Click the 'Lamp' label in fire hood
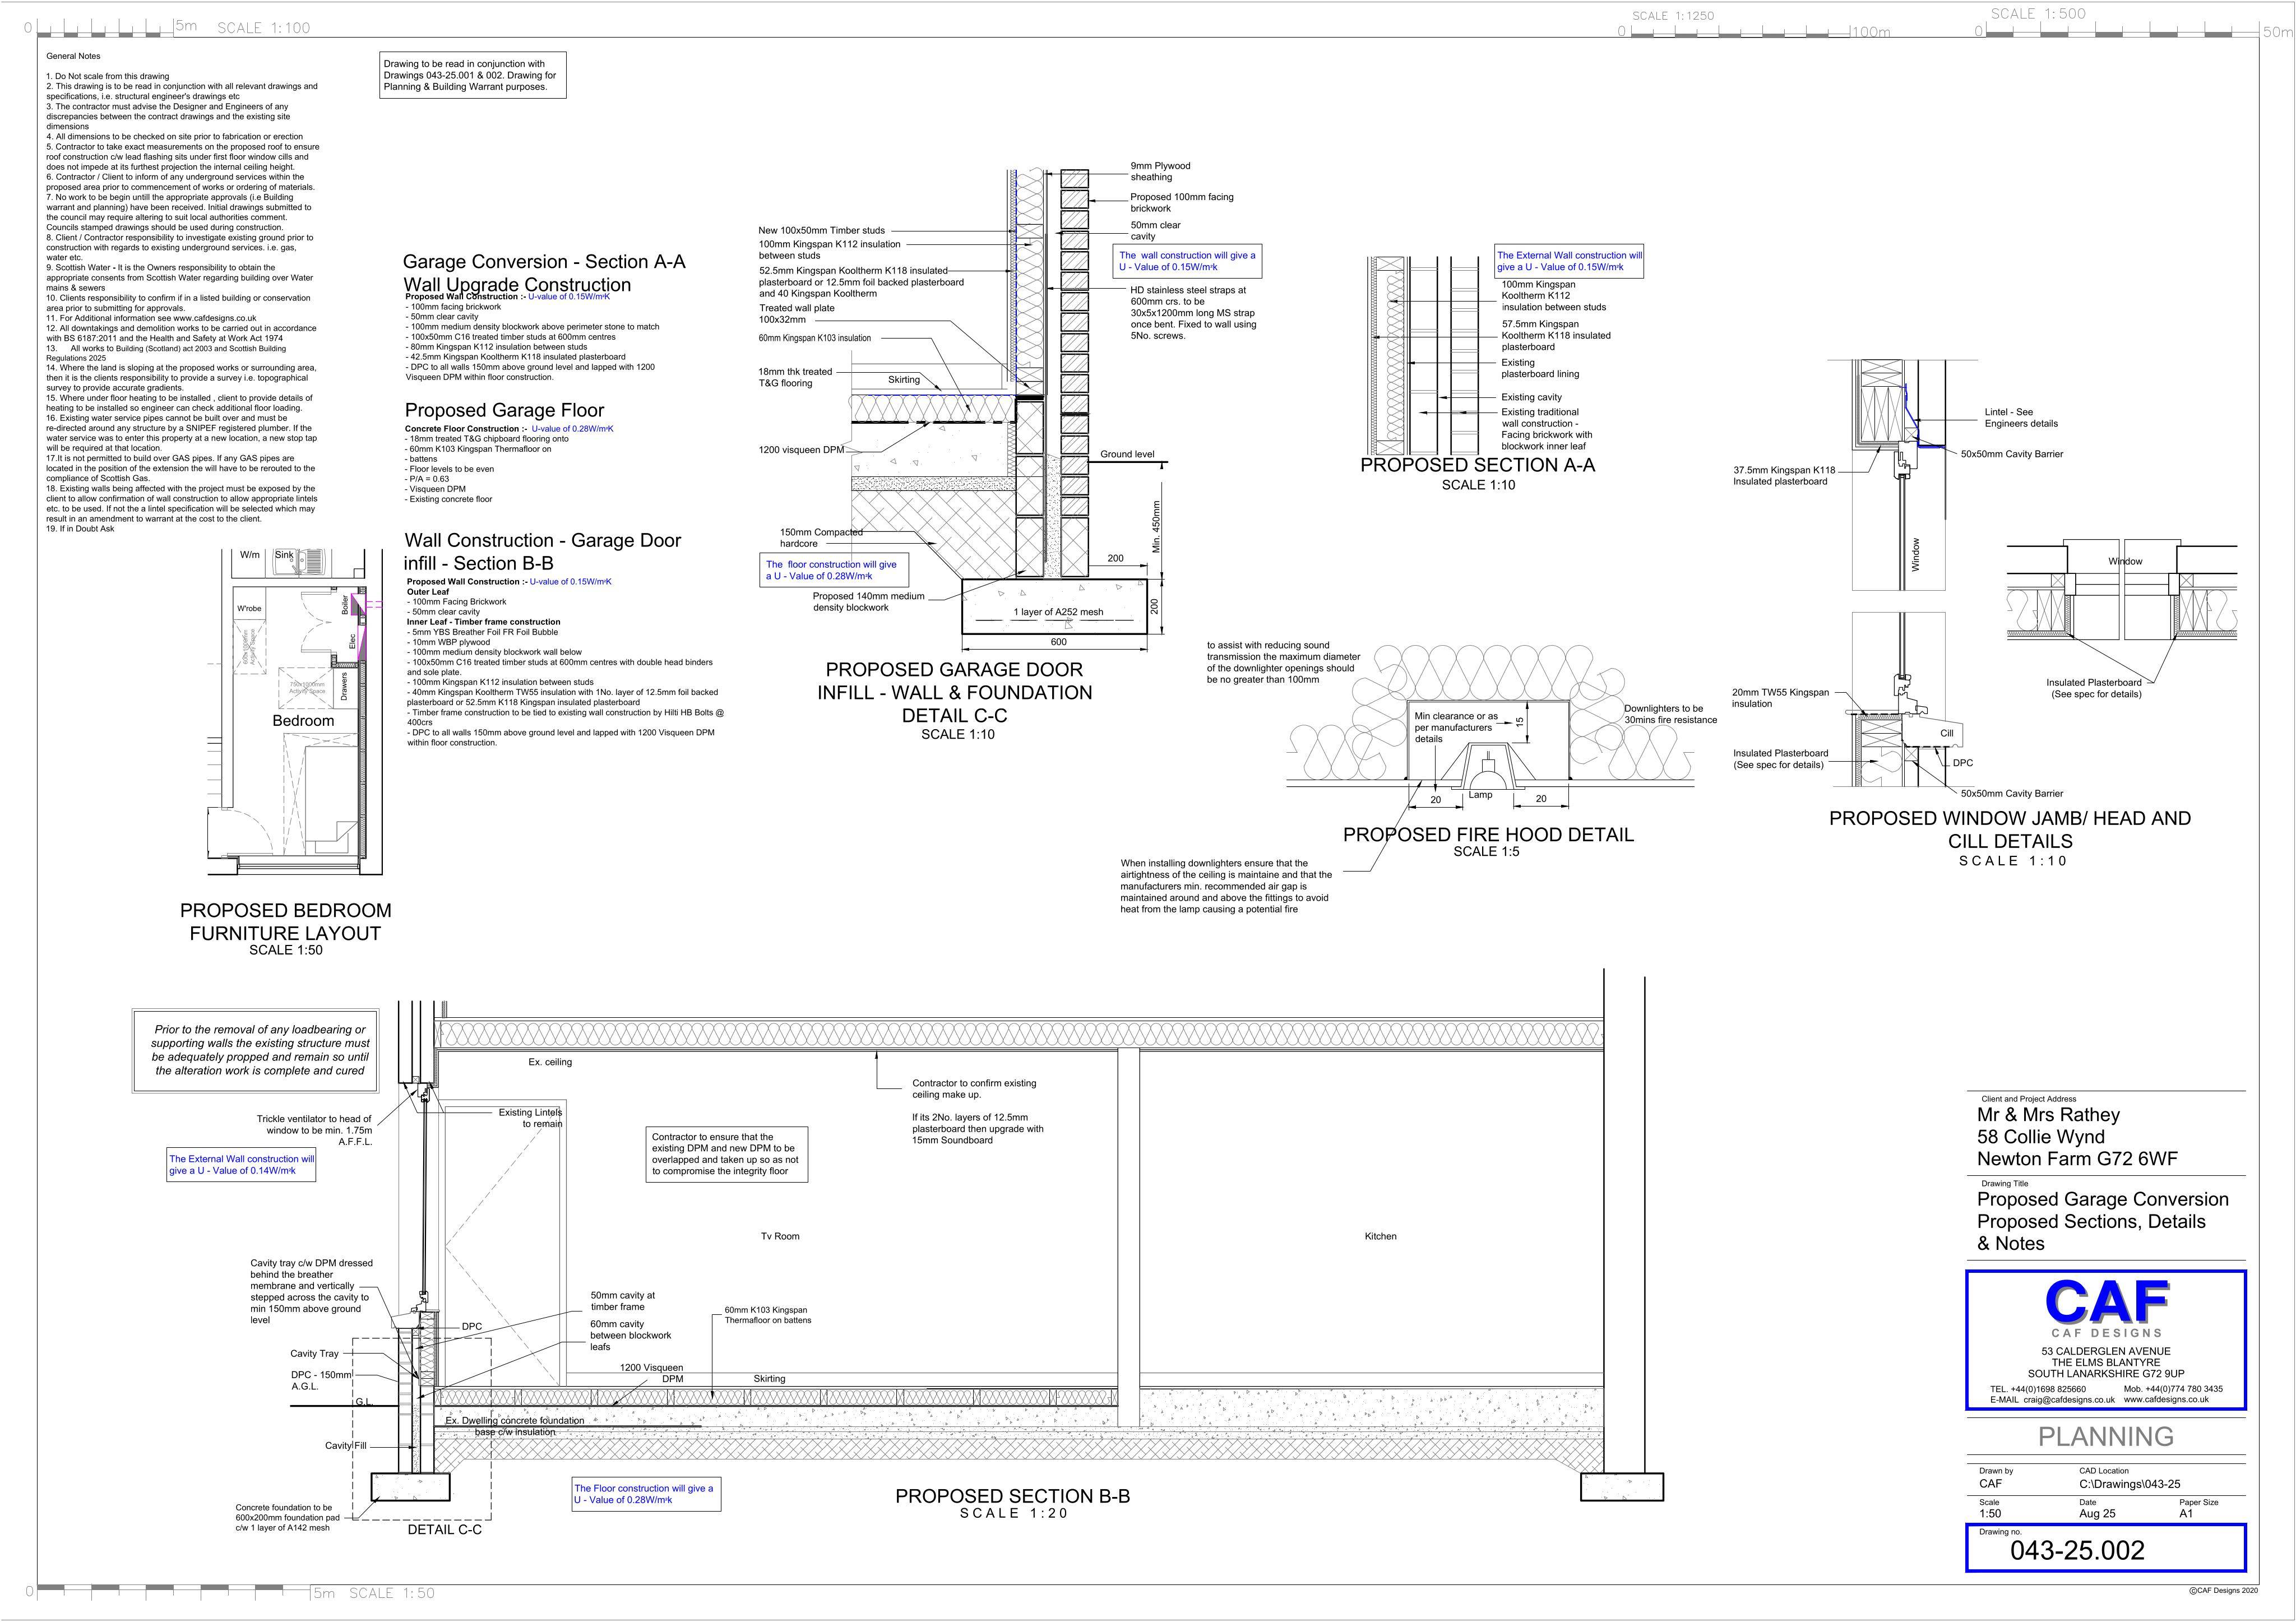Viewport: 2296px width, 1622px height. [x=1480, y=795]
